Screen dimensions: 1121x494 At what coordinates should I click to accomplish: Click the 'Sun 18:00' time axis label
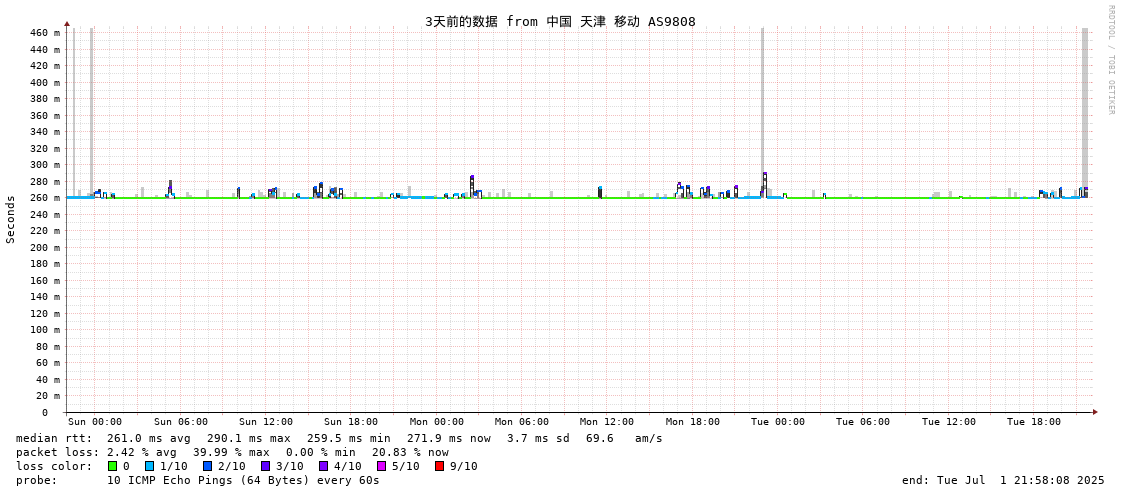(351, 422)
